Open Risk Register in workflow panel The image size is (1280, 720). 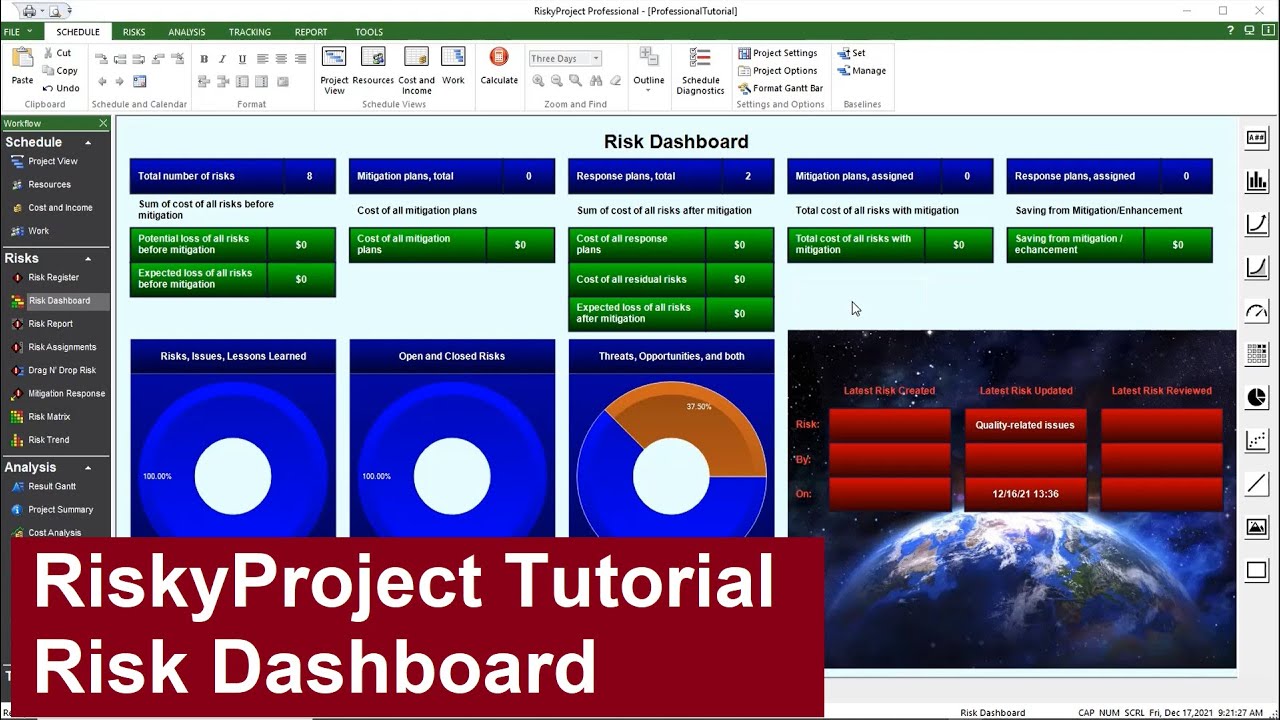54,277
